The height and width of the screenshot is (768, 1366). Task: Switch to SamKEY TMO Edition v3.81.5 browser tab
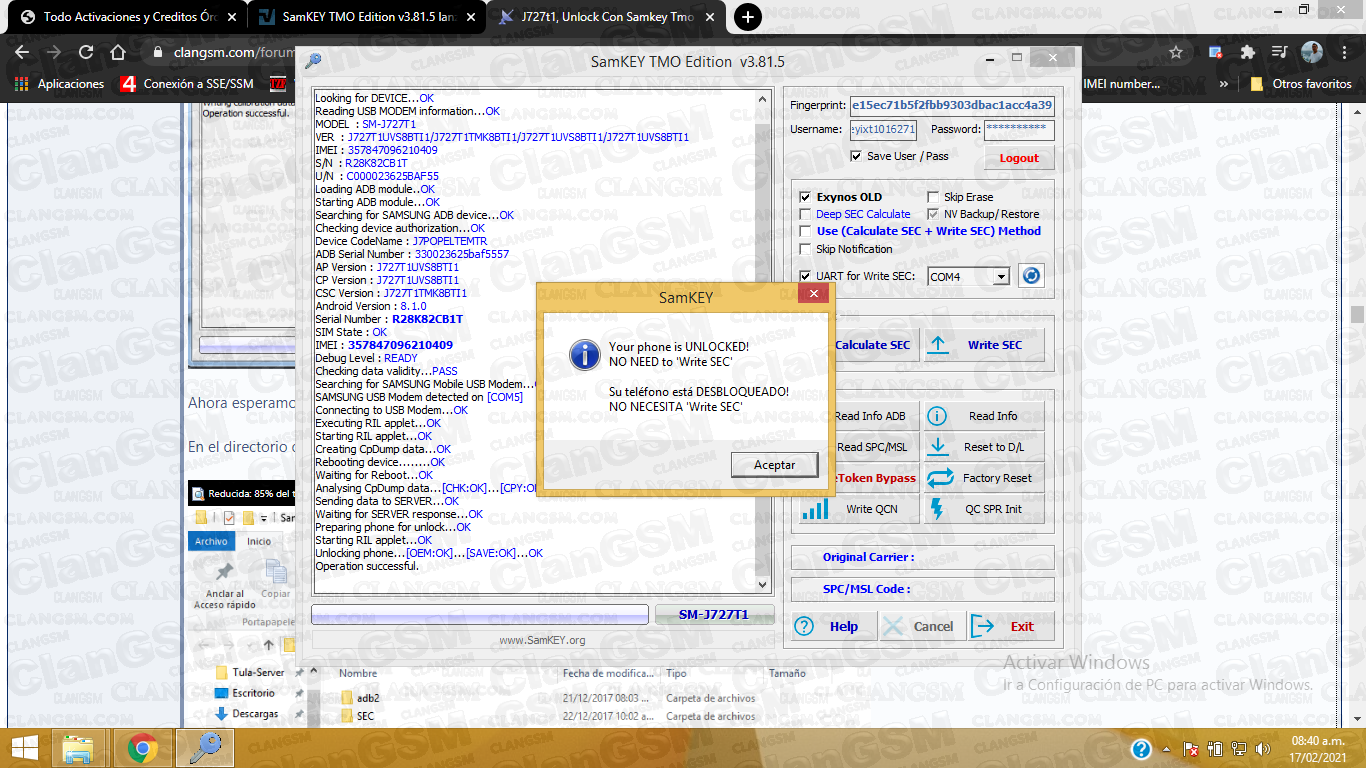[367, 17]
